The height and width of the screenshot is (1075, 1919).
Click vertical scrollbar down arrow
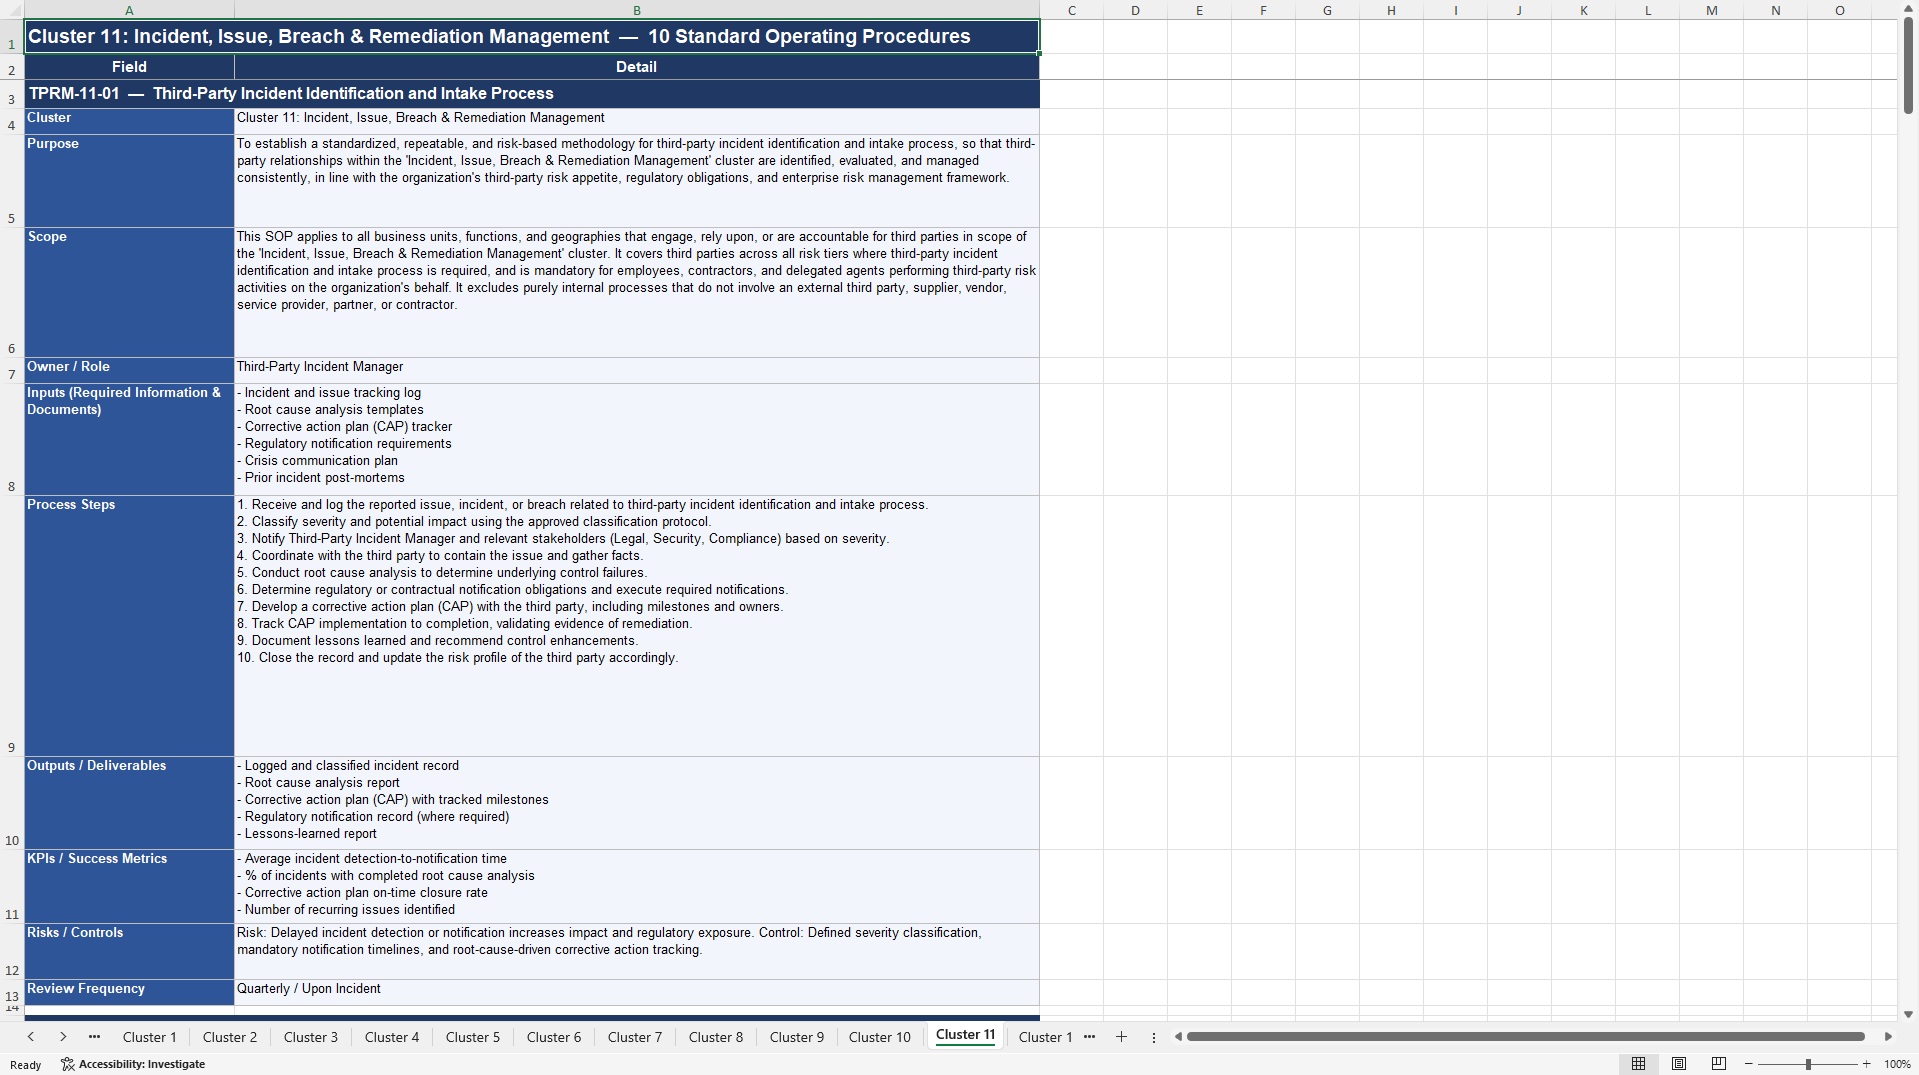click(x=1908, y=1014)
